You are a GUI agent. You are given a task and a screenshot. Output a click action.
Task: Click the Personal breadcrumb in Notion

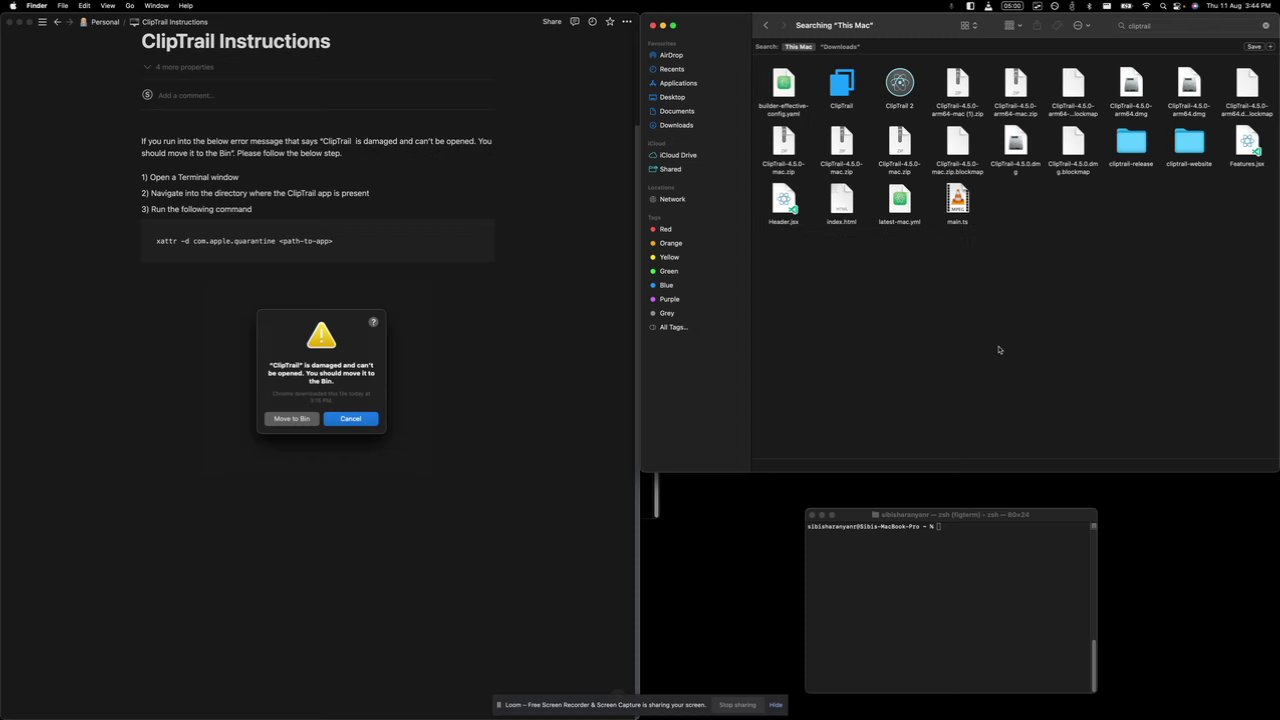pyautogui.click(x=99, y=22)
